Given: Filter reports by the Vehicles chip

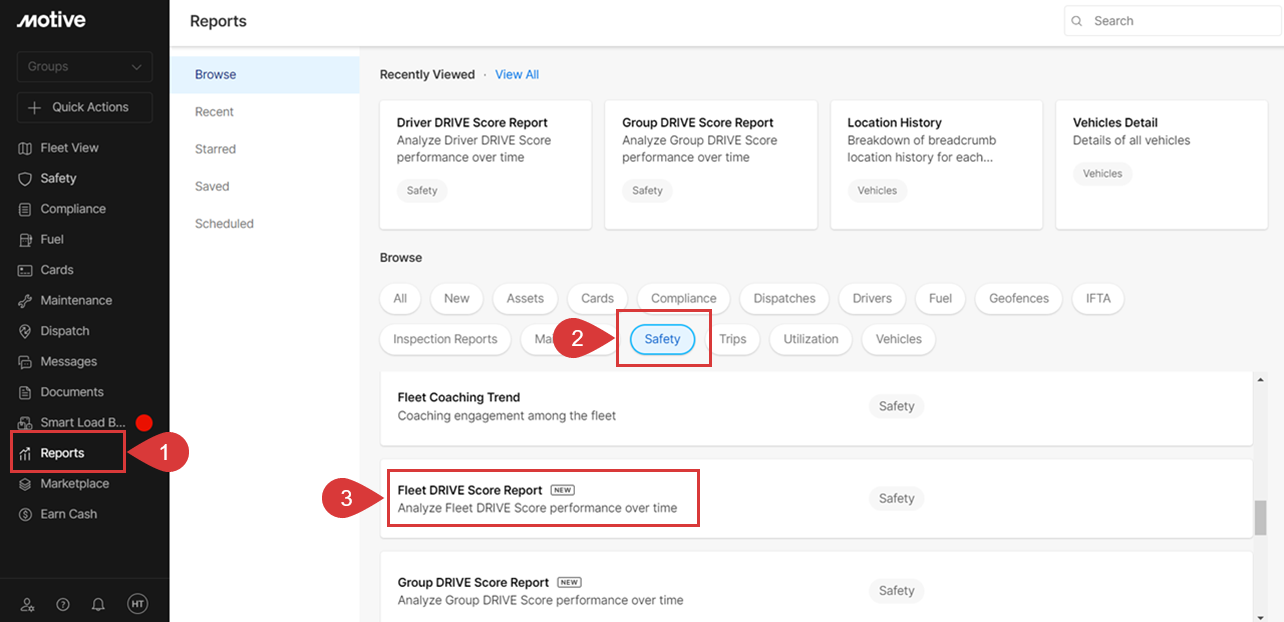Looking at the screenshot, I should (x=899, y=339).
